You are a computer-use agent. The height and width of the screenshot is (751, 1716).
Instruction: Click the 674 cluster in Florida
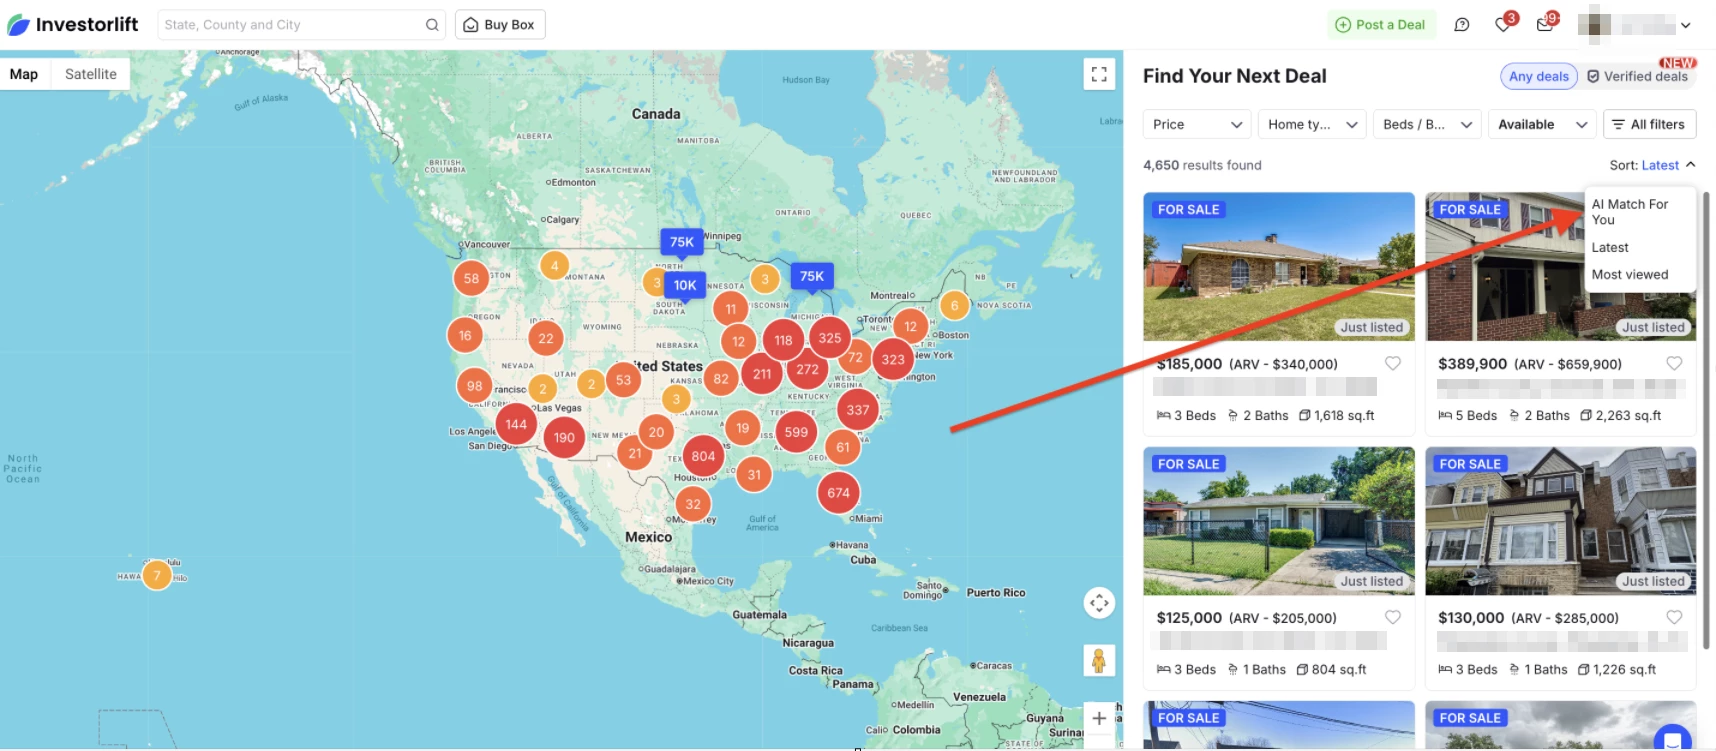[838, 492]
